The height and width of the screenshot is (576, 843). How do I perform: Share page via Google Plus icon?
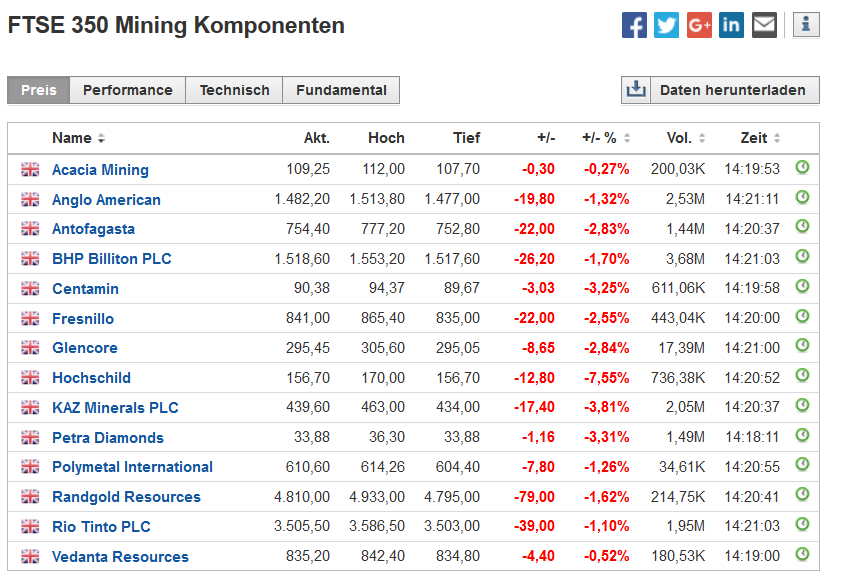click(699, 25)
